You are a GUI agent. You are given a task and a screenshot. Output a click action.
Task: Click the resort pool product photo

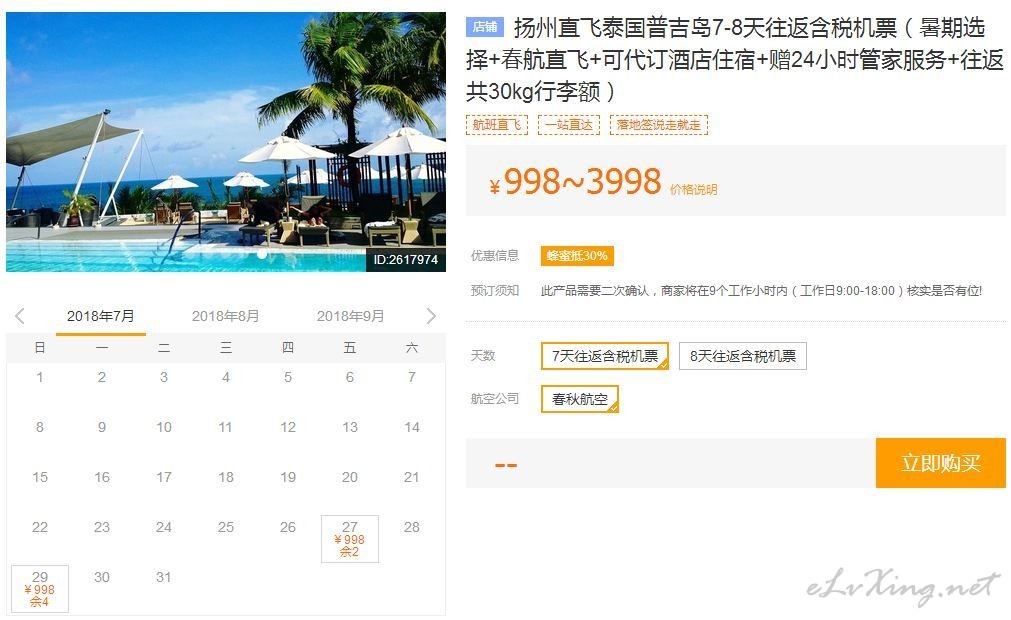226,142
